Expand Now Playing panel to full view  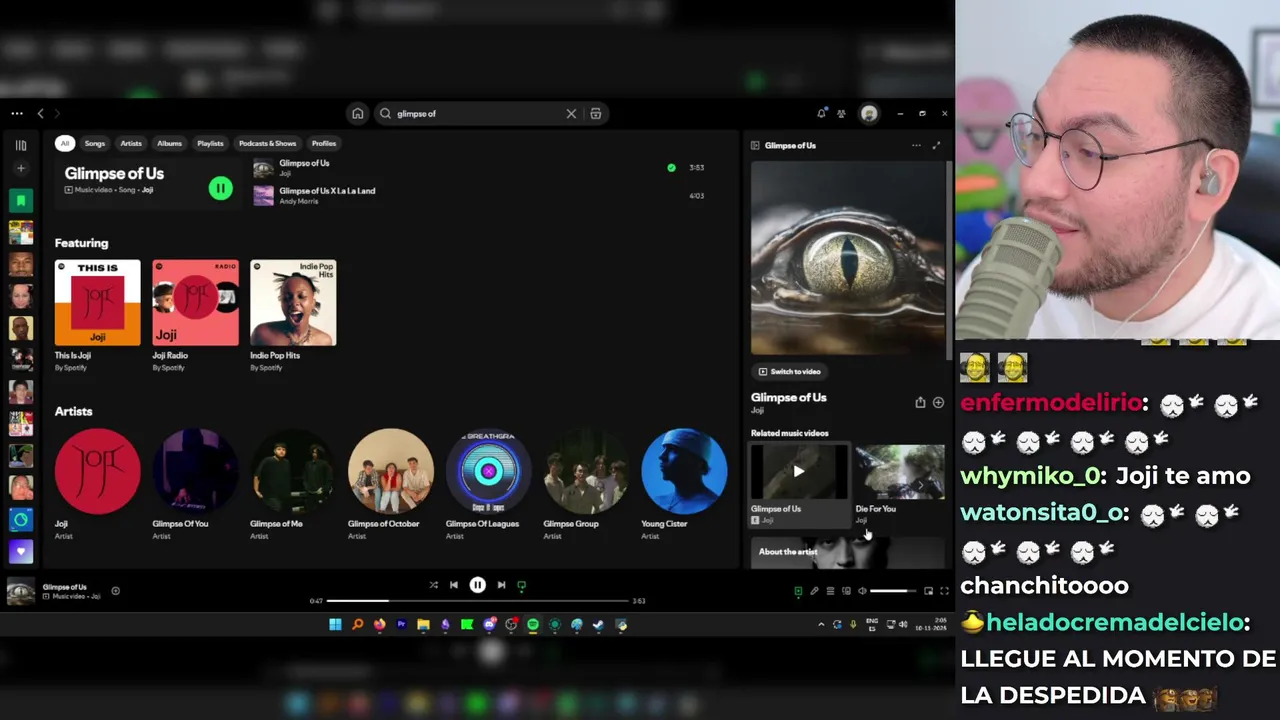click(x=936, y=146)
